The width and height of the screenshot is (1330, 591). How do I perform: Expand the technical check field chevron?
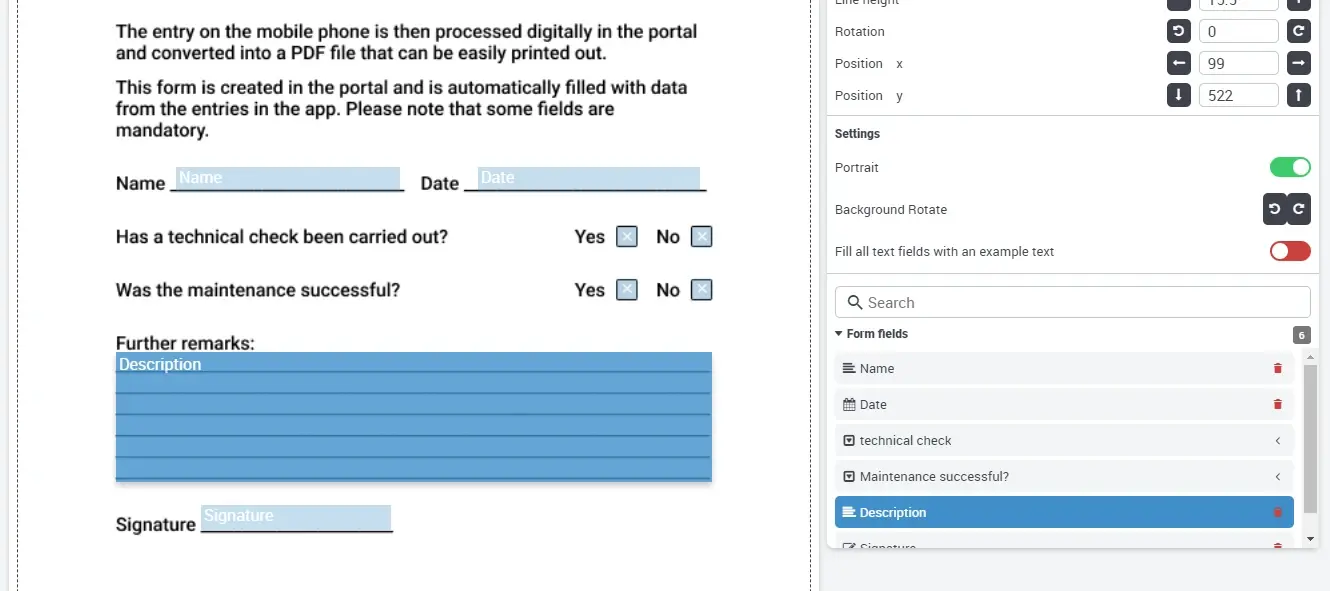(x=1277, y=440)
